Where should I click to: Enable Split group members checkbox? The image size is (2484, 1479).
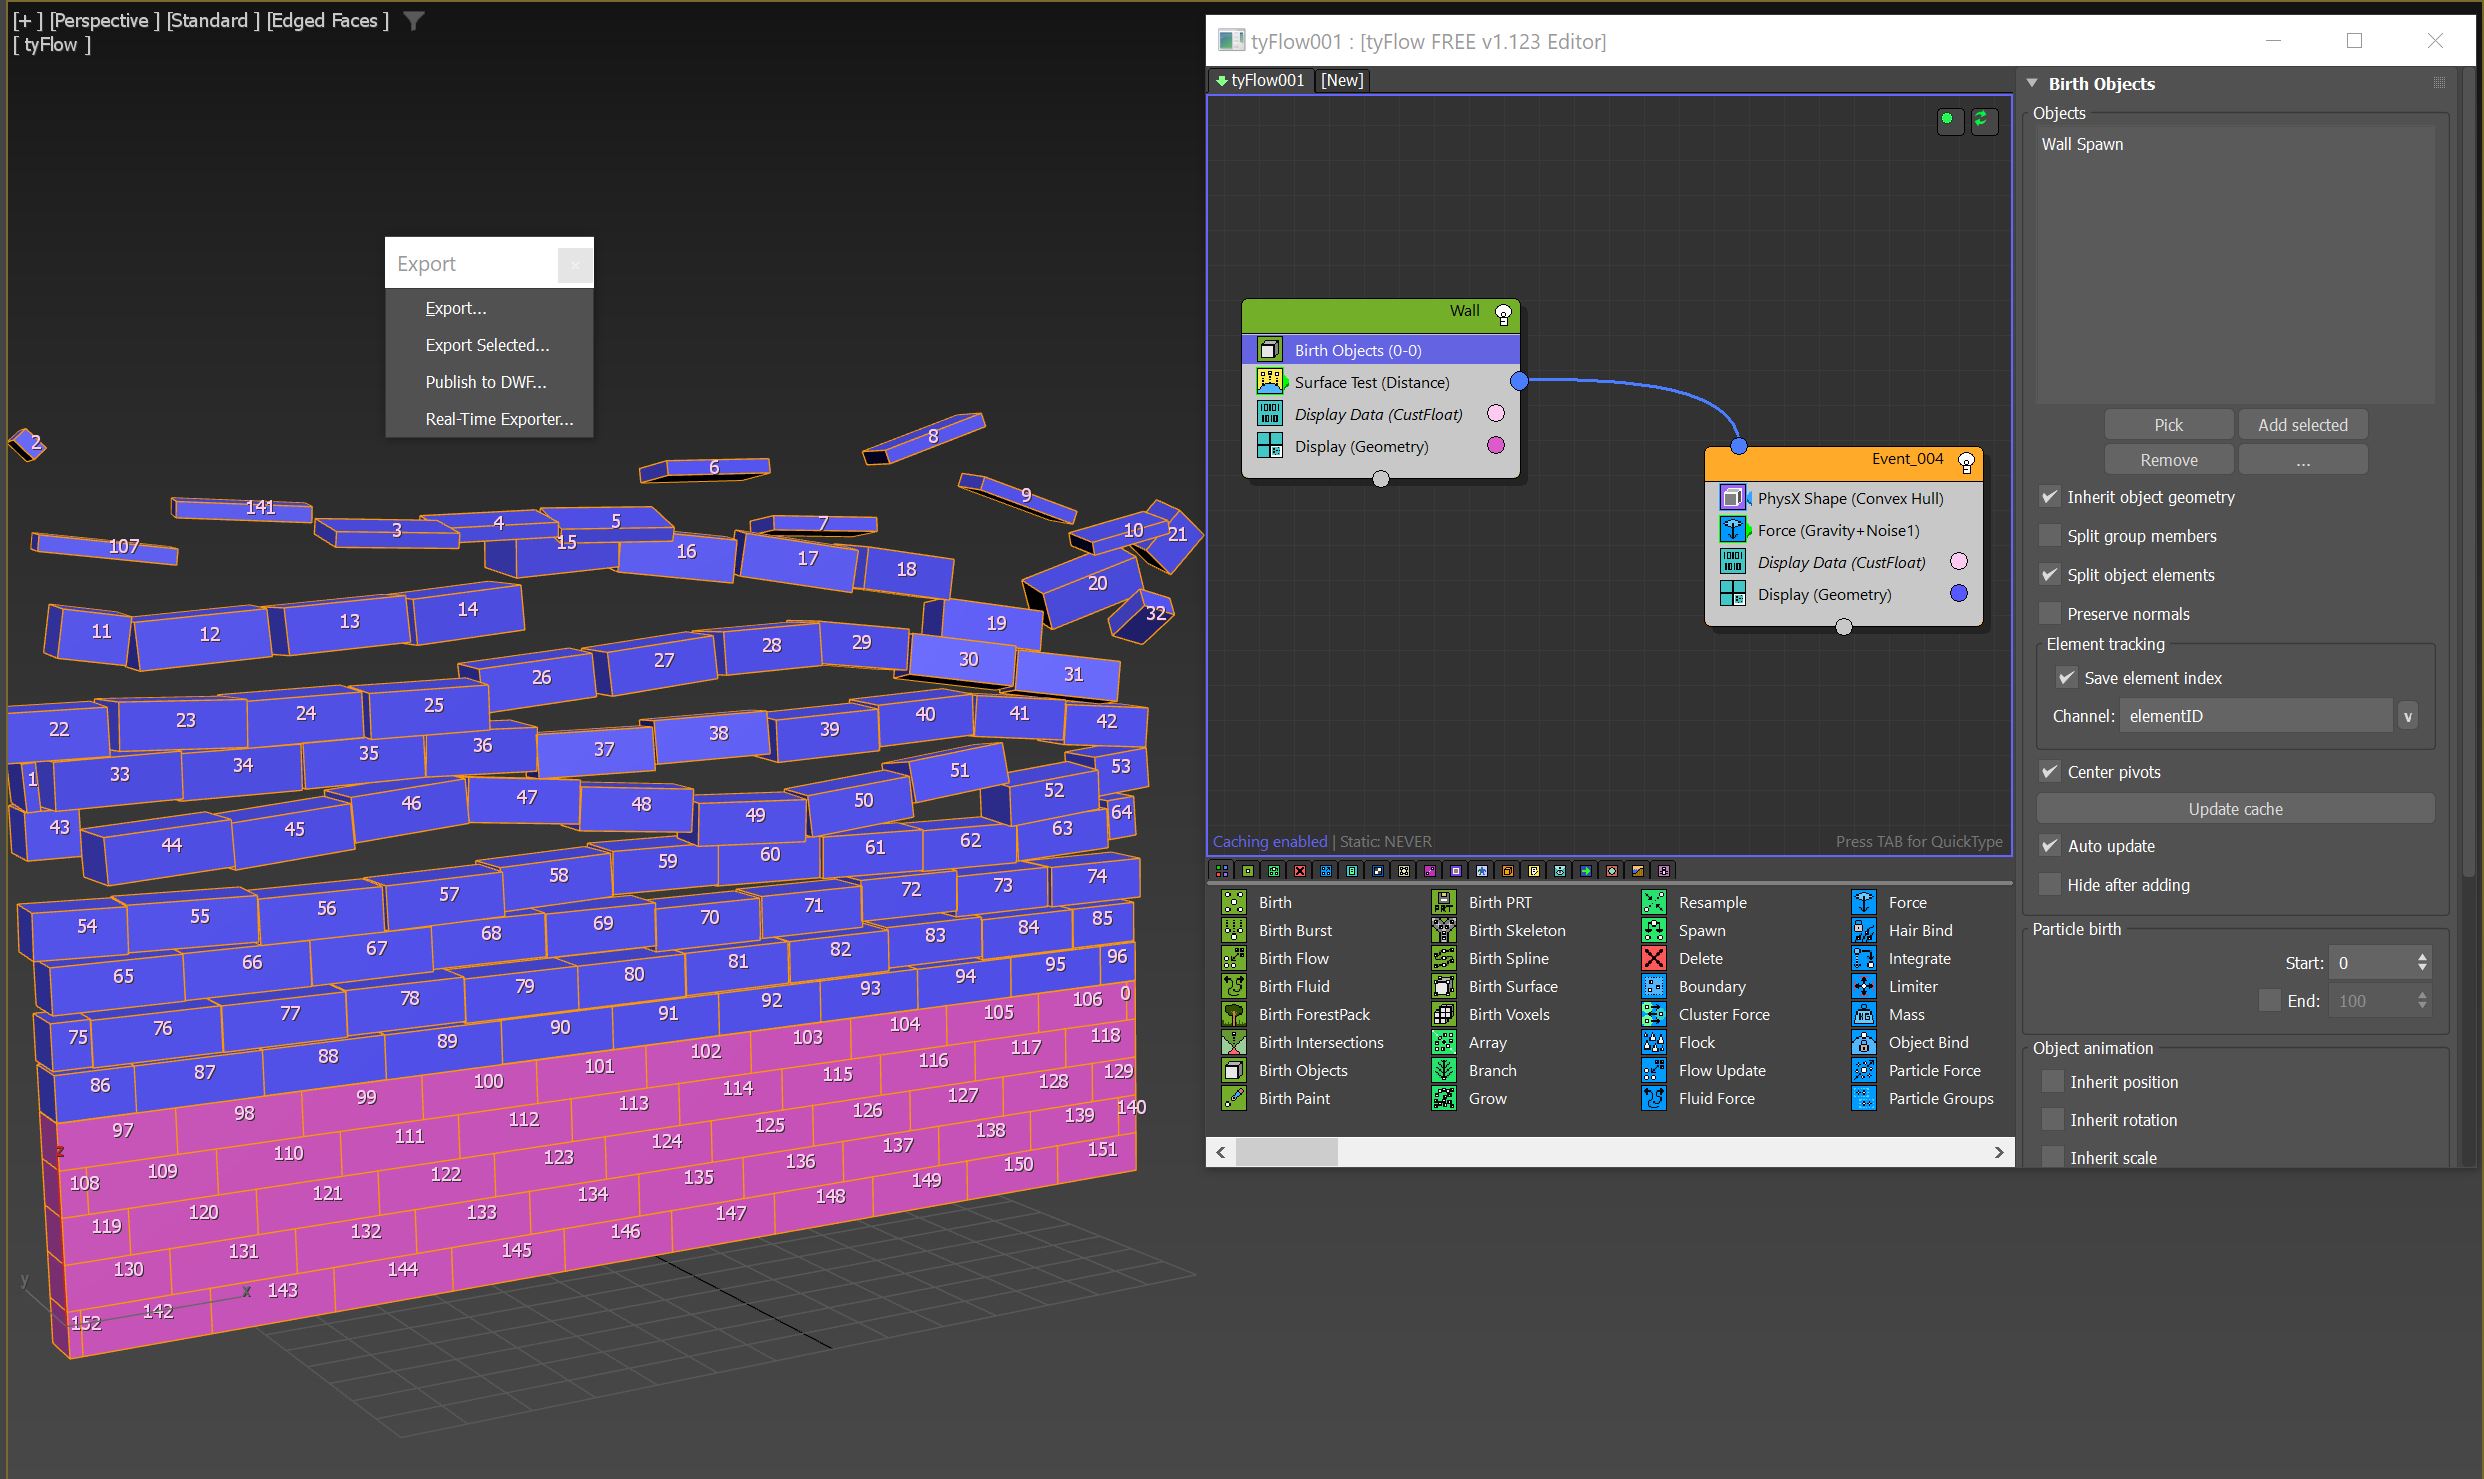(2050, 536)
